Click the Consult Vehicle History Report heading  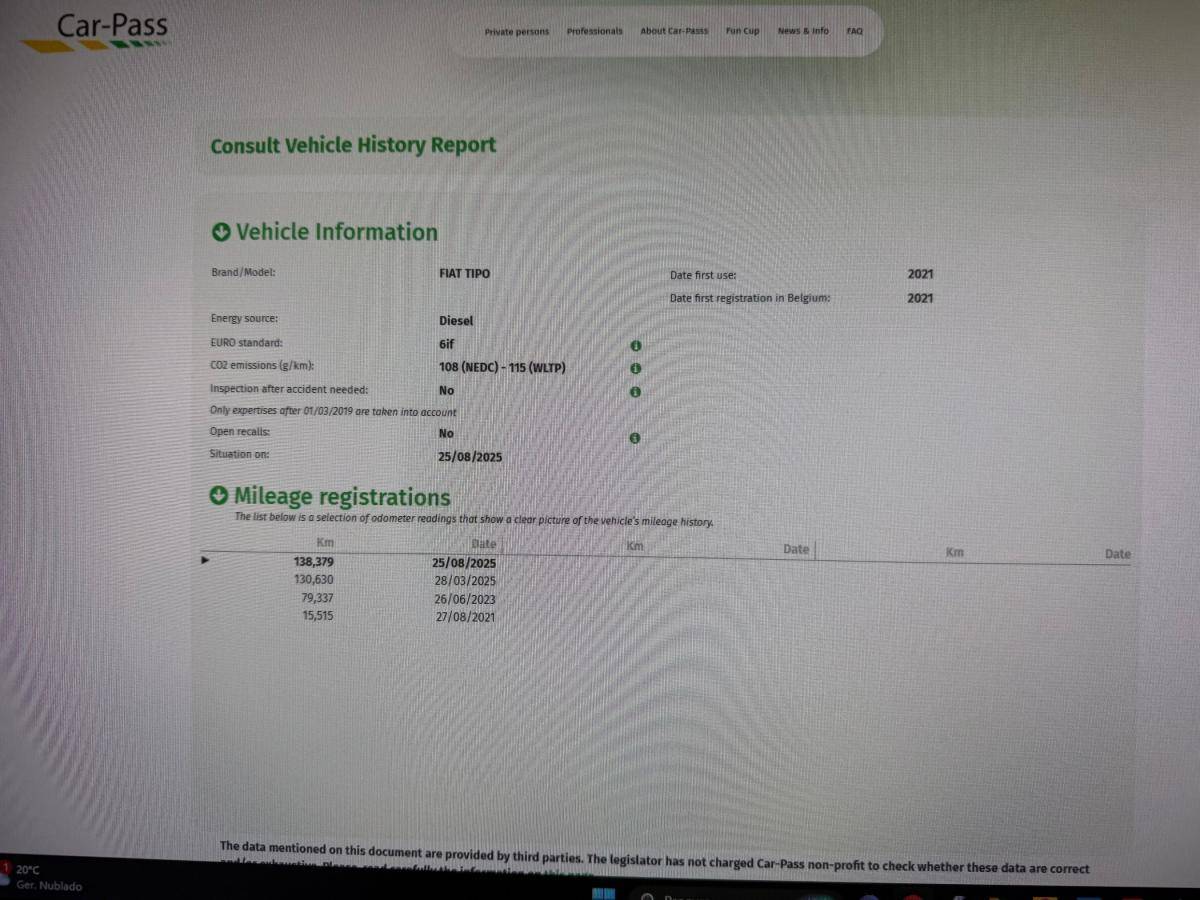click(x=353, y=145)
